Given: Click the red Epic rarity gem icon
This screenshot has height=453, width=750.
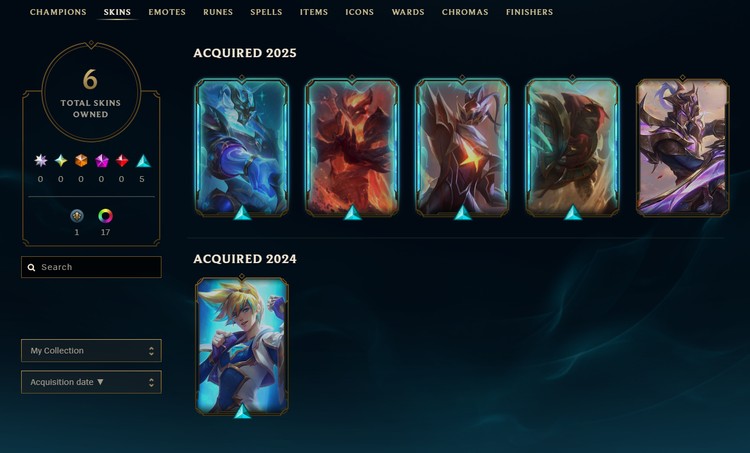Looking at the screenshot, I should tap(122, 161).
